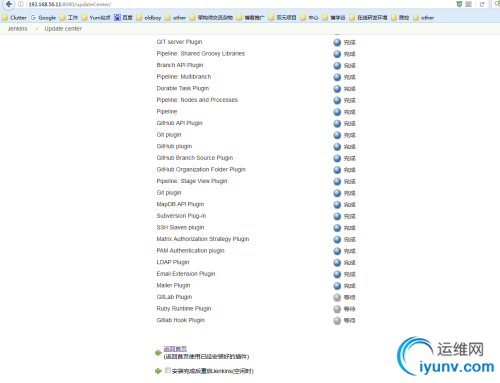
Task: Click the 等待 status text for Ruby Runtime Plugin
Action: click(350, 309)
